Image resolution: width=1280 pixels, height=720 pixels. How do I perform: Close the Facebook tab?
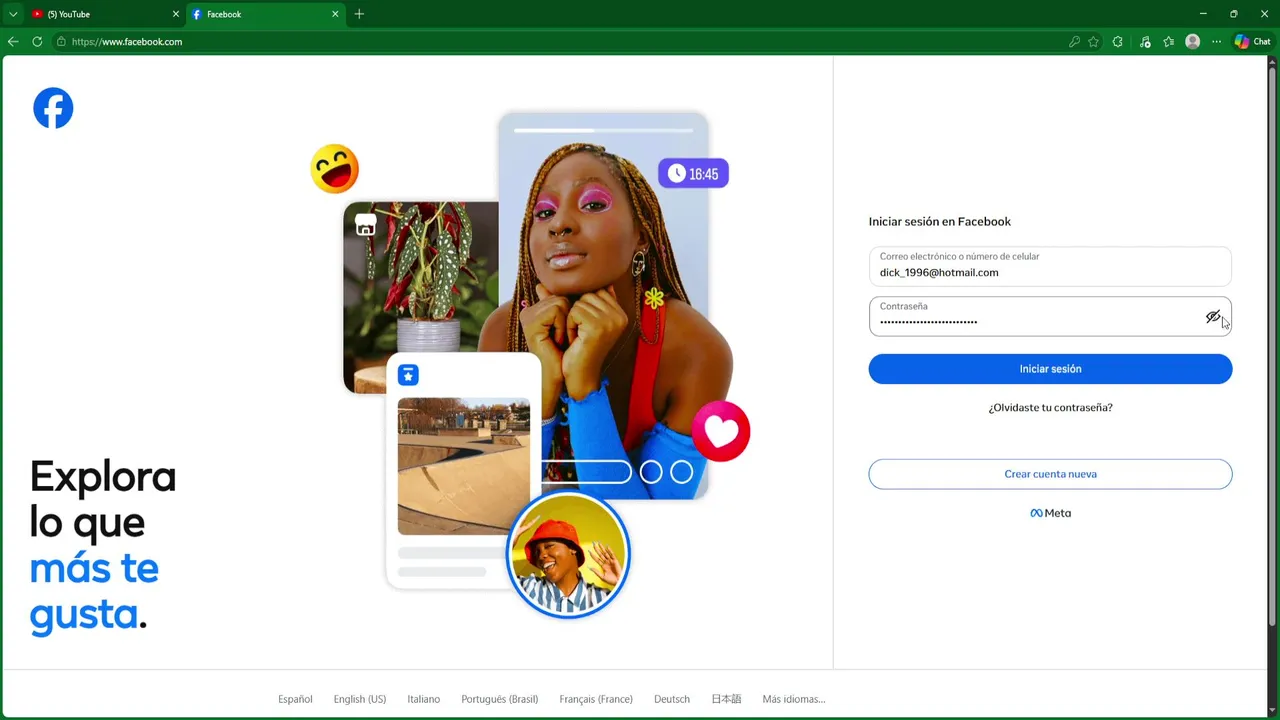(335, 14)
